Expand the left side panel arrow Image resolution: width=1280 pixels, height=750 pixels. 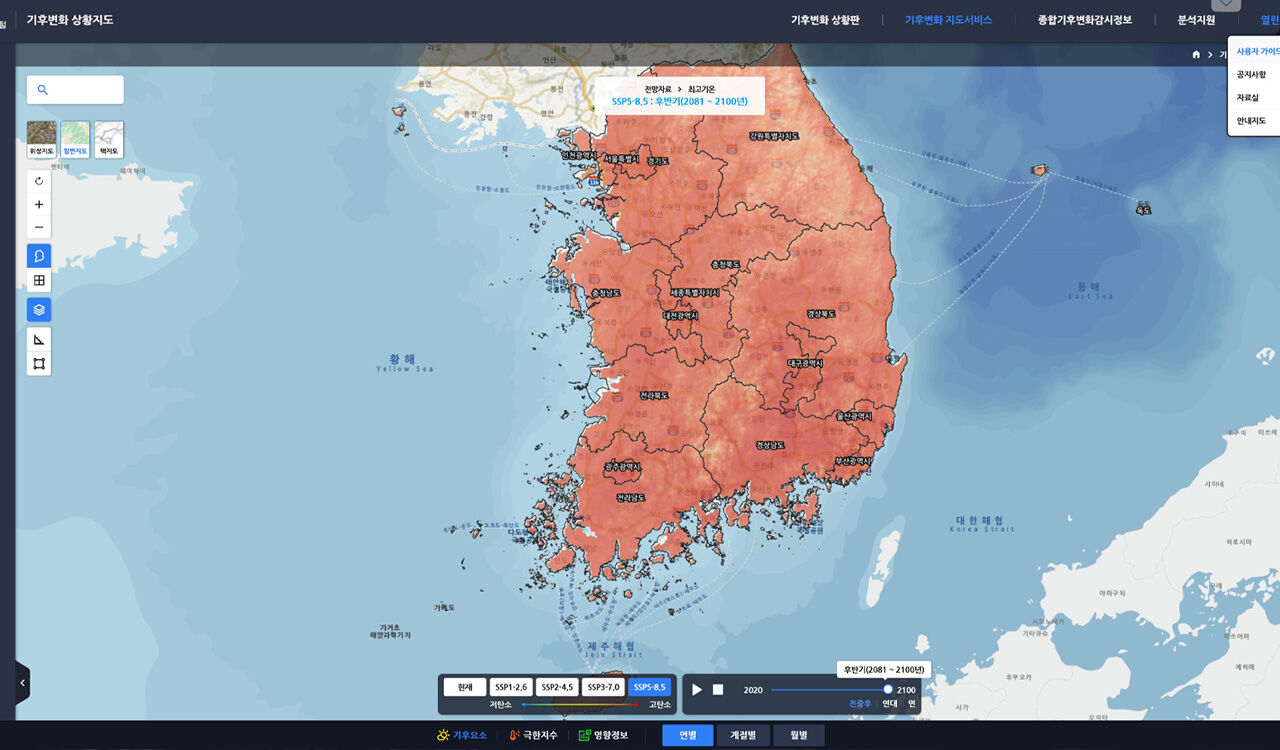[22, 683]
